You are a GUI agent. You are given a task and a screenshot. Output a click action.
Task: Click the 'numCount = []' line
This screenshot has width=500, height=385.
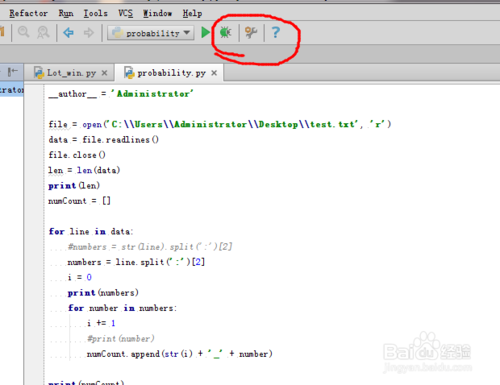(x=79, y=201)
